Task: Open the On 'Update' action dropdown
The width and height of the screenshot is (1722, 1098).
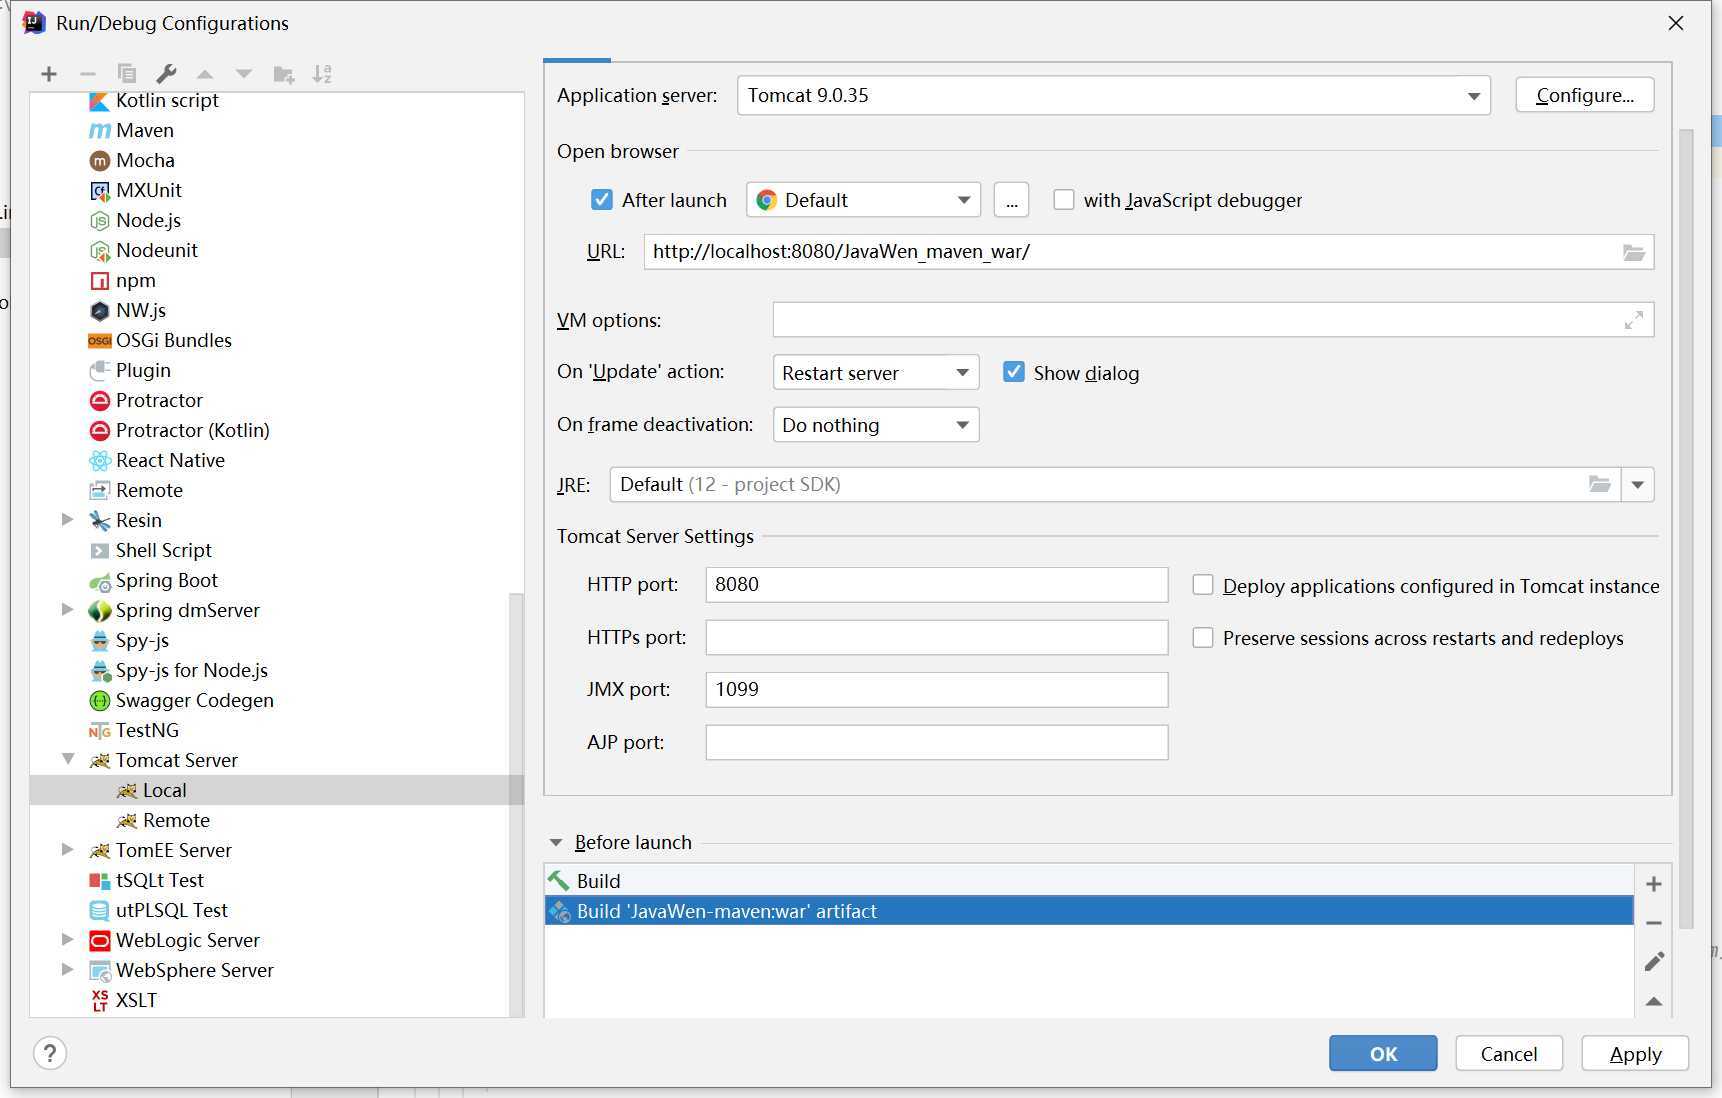Action: click(876, 373)
